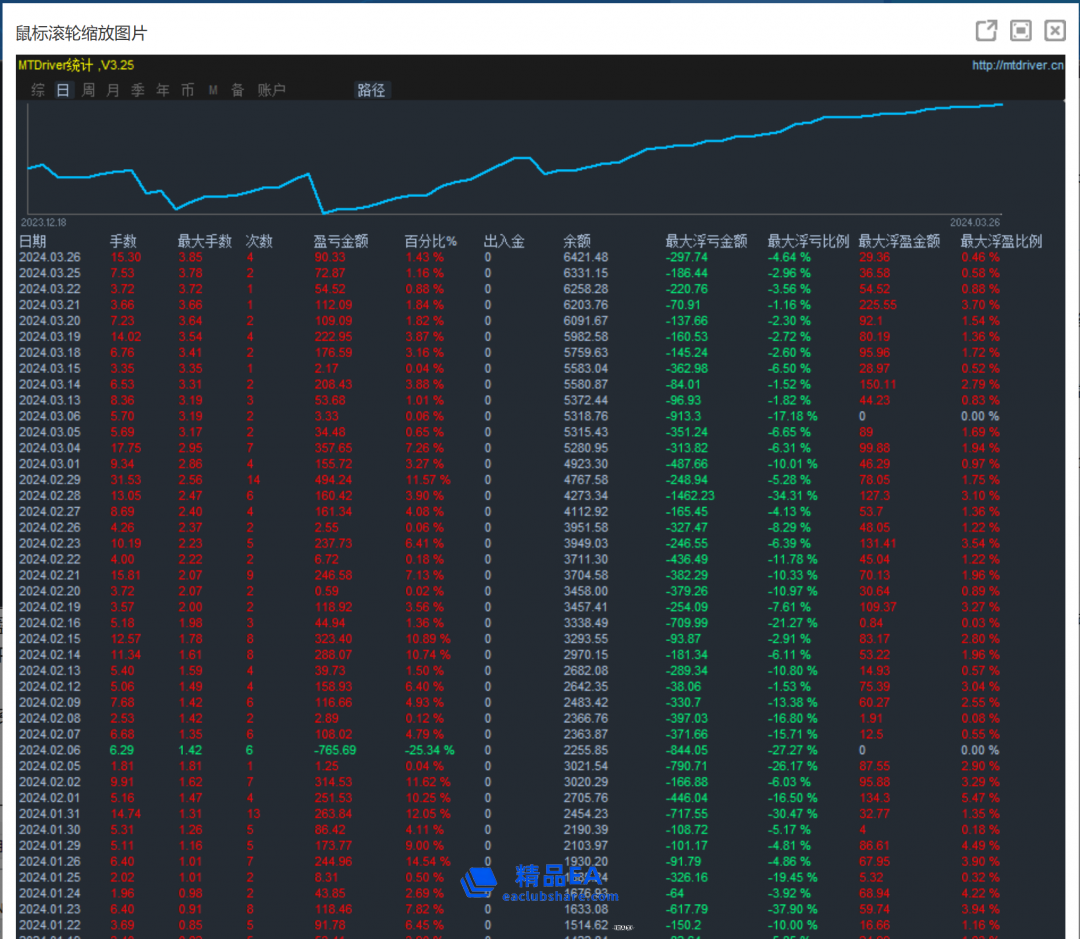
Task: Switch to the 周 weekly tab
Action: [88, 90]
